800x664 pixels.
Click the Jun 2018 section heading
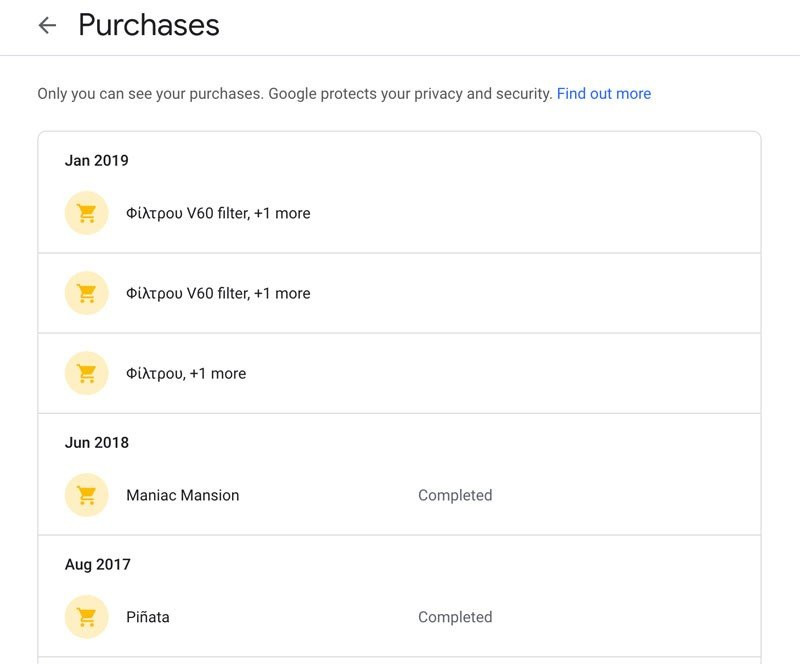coord(97,442)
